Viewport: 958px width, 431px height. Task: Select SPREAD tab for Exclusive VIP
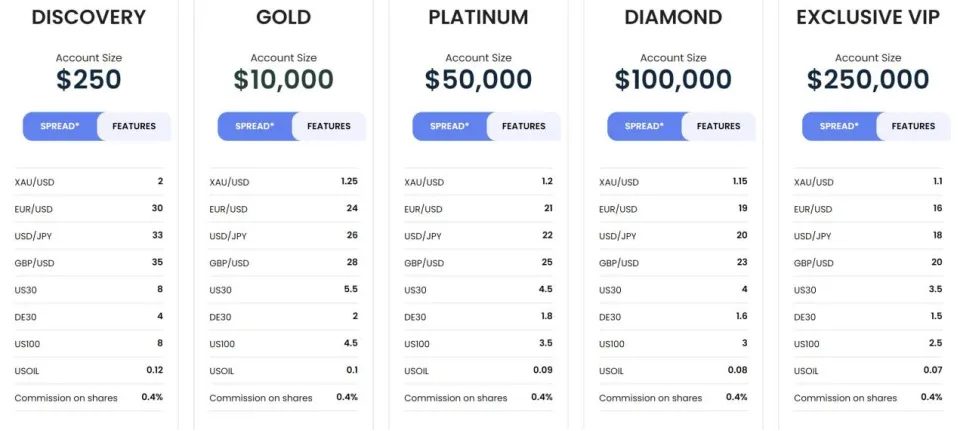click(839, 127)
